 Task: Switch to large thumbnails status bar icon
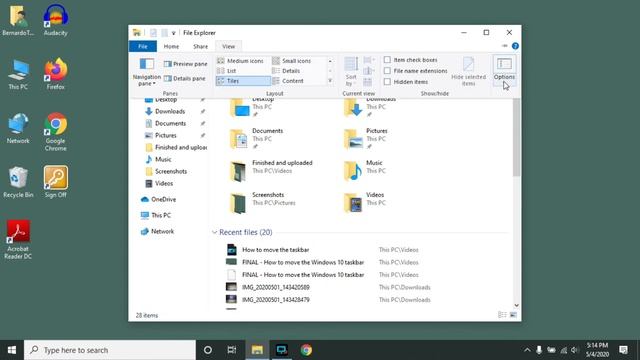[x=513, y=315]
